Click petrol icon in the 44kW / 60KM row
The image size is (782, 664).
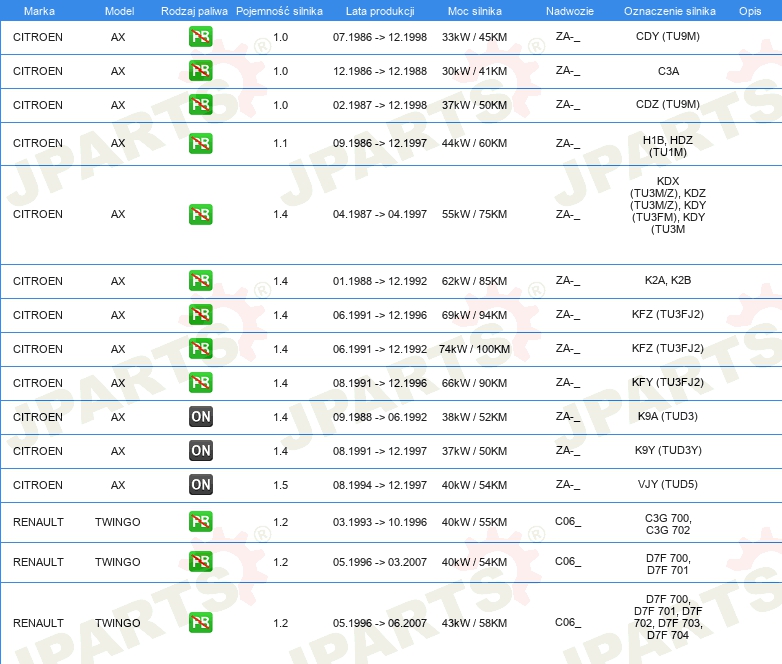click(200, 143)
